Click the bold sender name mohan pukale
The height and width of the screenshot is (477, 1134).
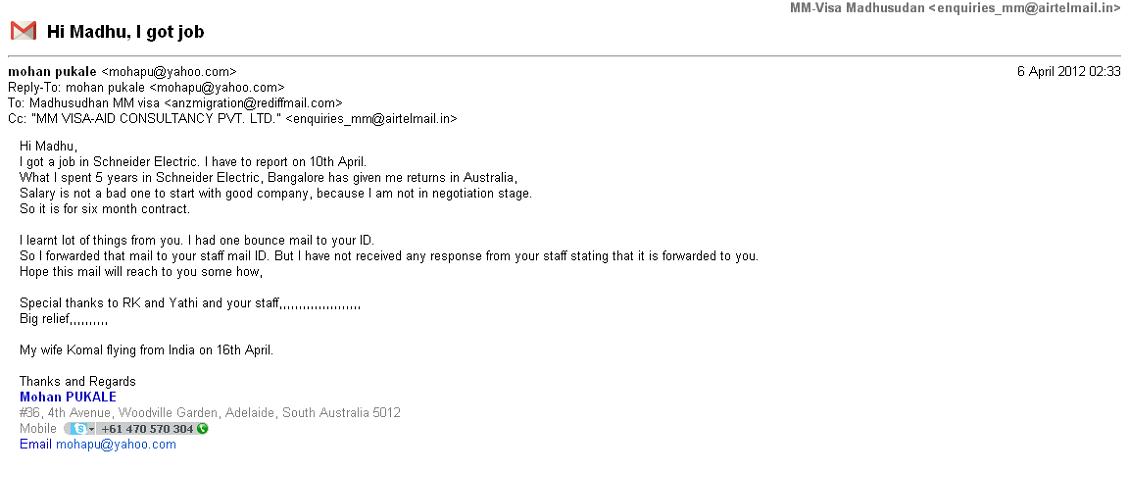click(52, 72)
